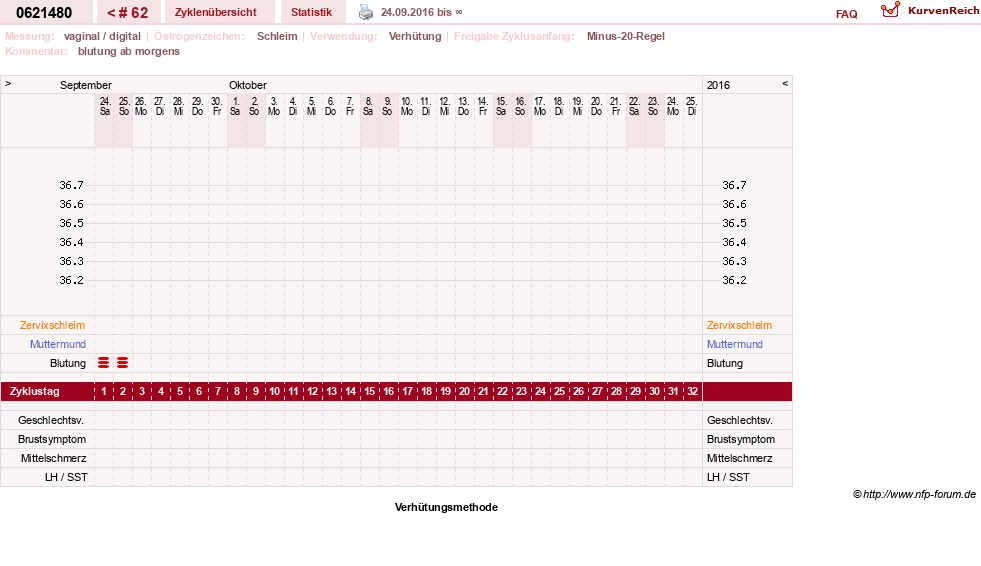
Task: Click the printer icon
Action: pyautogui.click(x=366, y=12)
